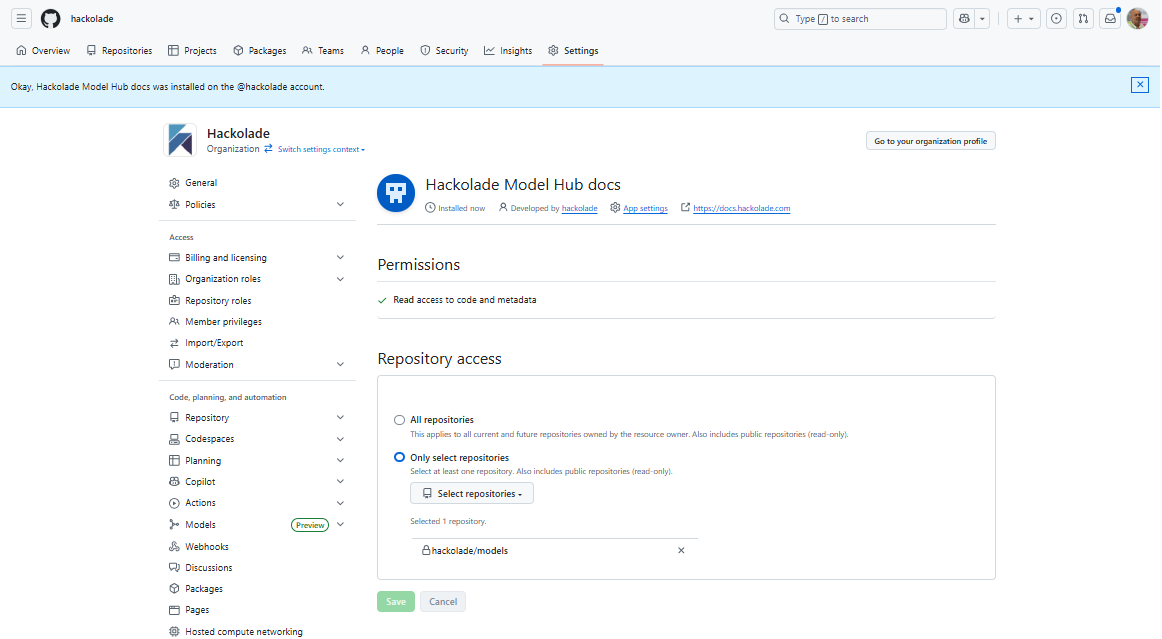Open the Select repositories dropdown
The width and height of the screenshot is (1162, 639).
click(x=471, y=493)
